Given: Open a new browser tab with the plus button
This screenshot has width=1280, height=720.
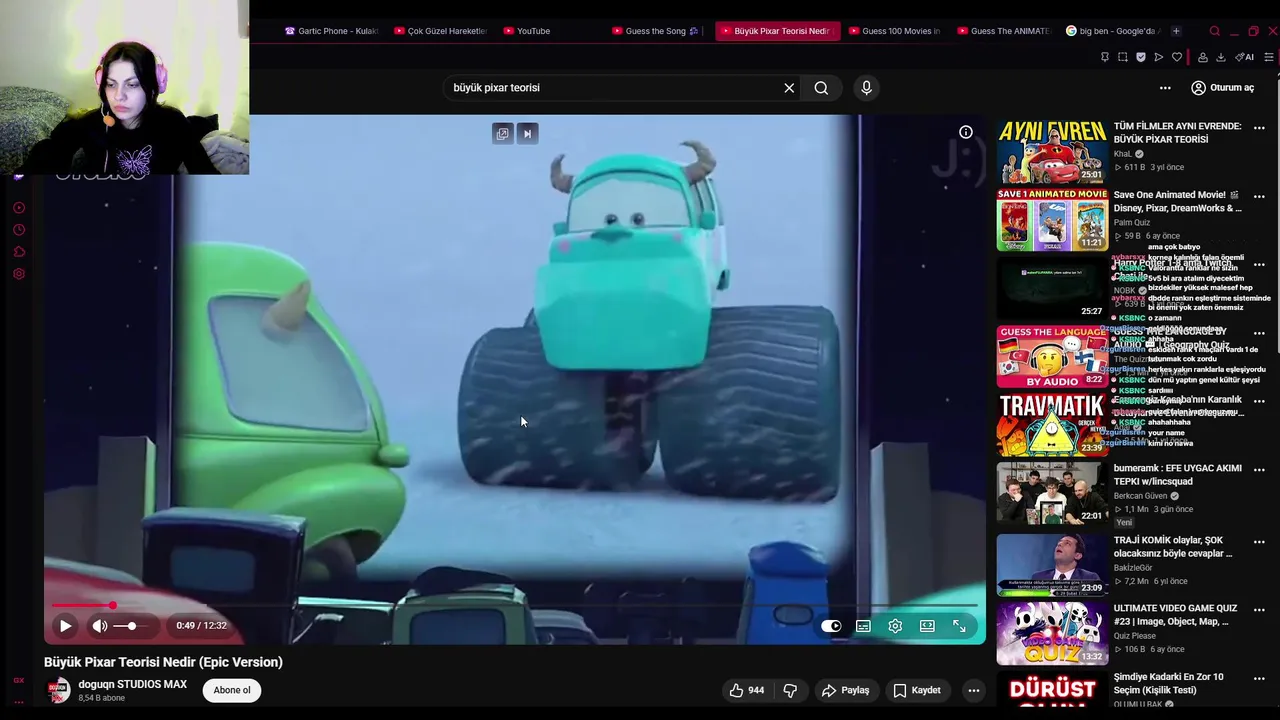Looking at the screenshot, I should (1176, 31).
